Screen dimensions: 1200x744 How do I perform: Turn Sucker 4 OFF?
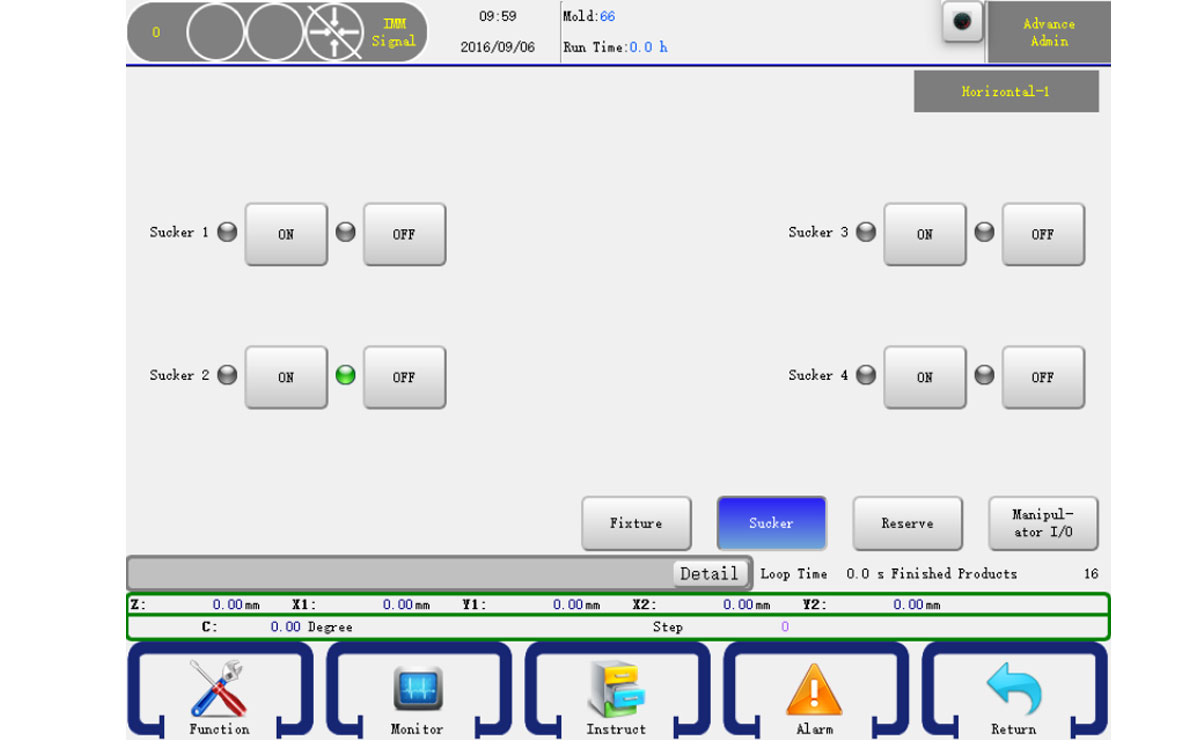pos(1043,377)
